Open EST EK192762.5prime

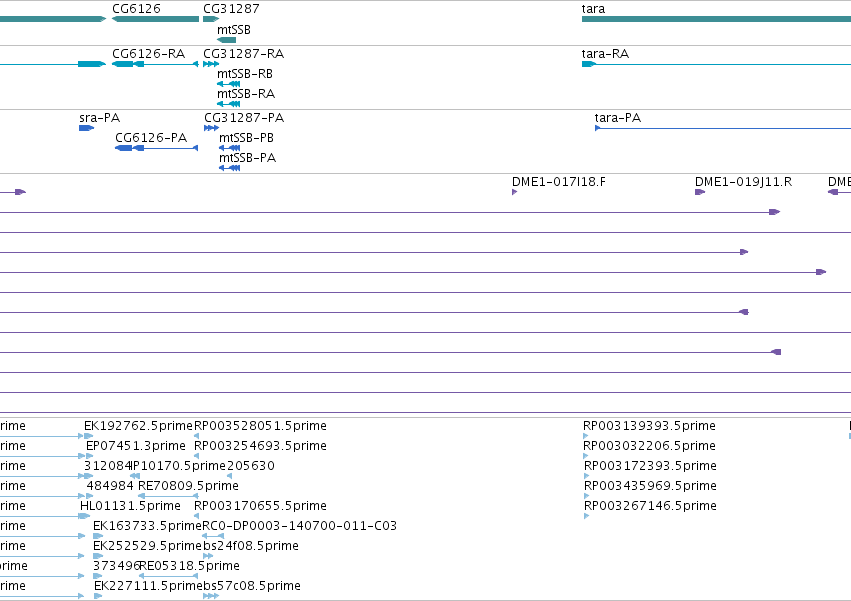click(x=138, y=426)
